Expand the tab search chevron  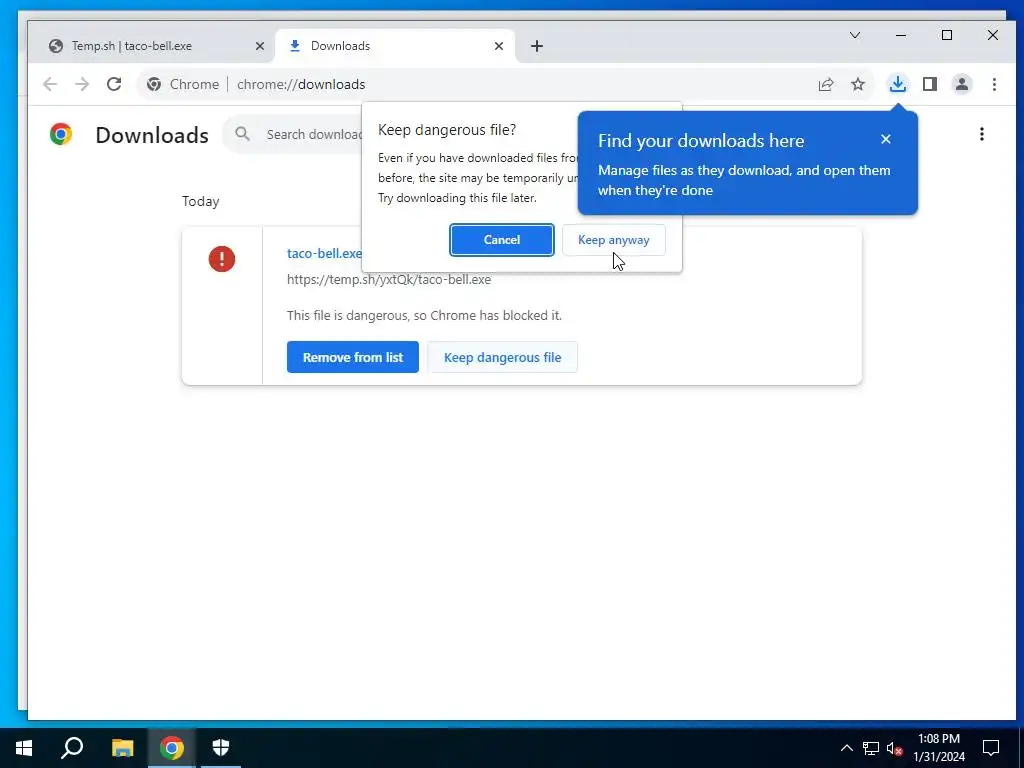click(854, 35)
